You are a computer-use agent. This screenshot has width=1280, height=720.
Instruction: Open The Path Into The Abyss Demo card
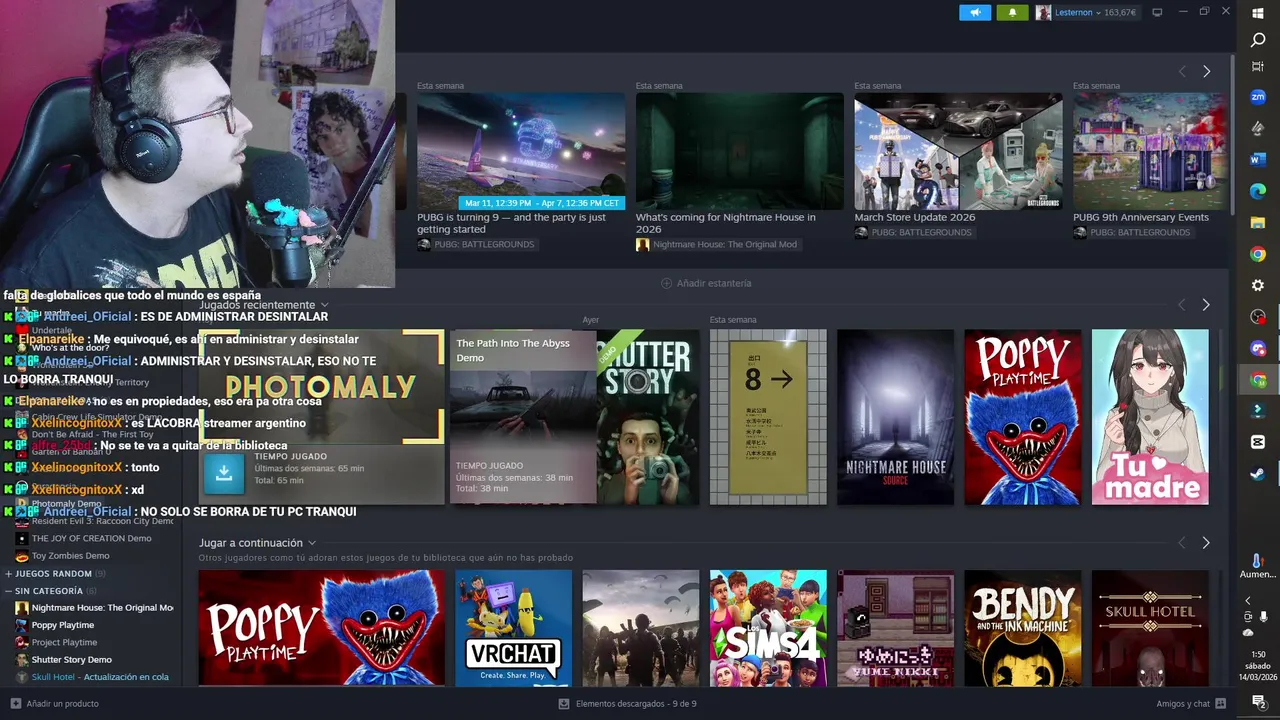click(x=523, y=417)
